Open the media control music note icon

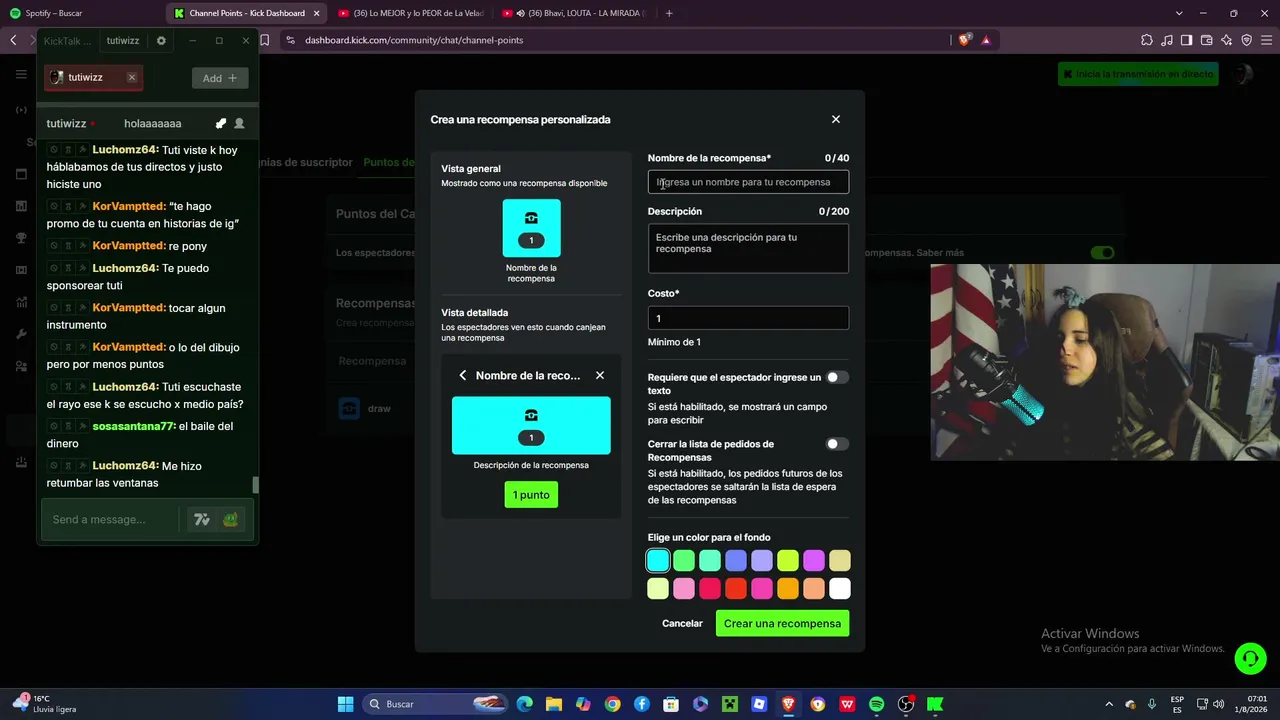point(1166,40)
